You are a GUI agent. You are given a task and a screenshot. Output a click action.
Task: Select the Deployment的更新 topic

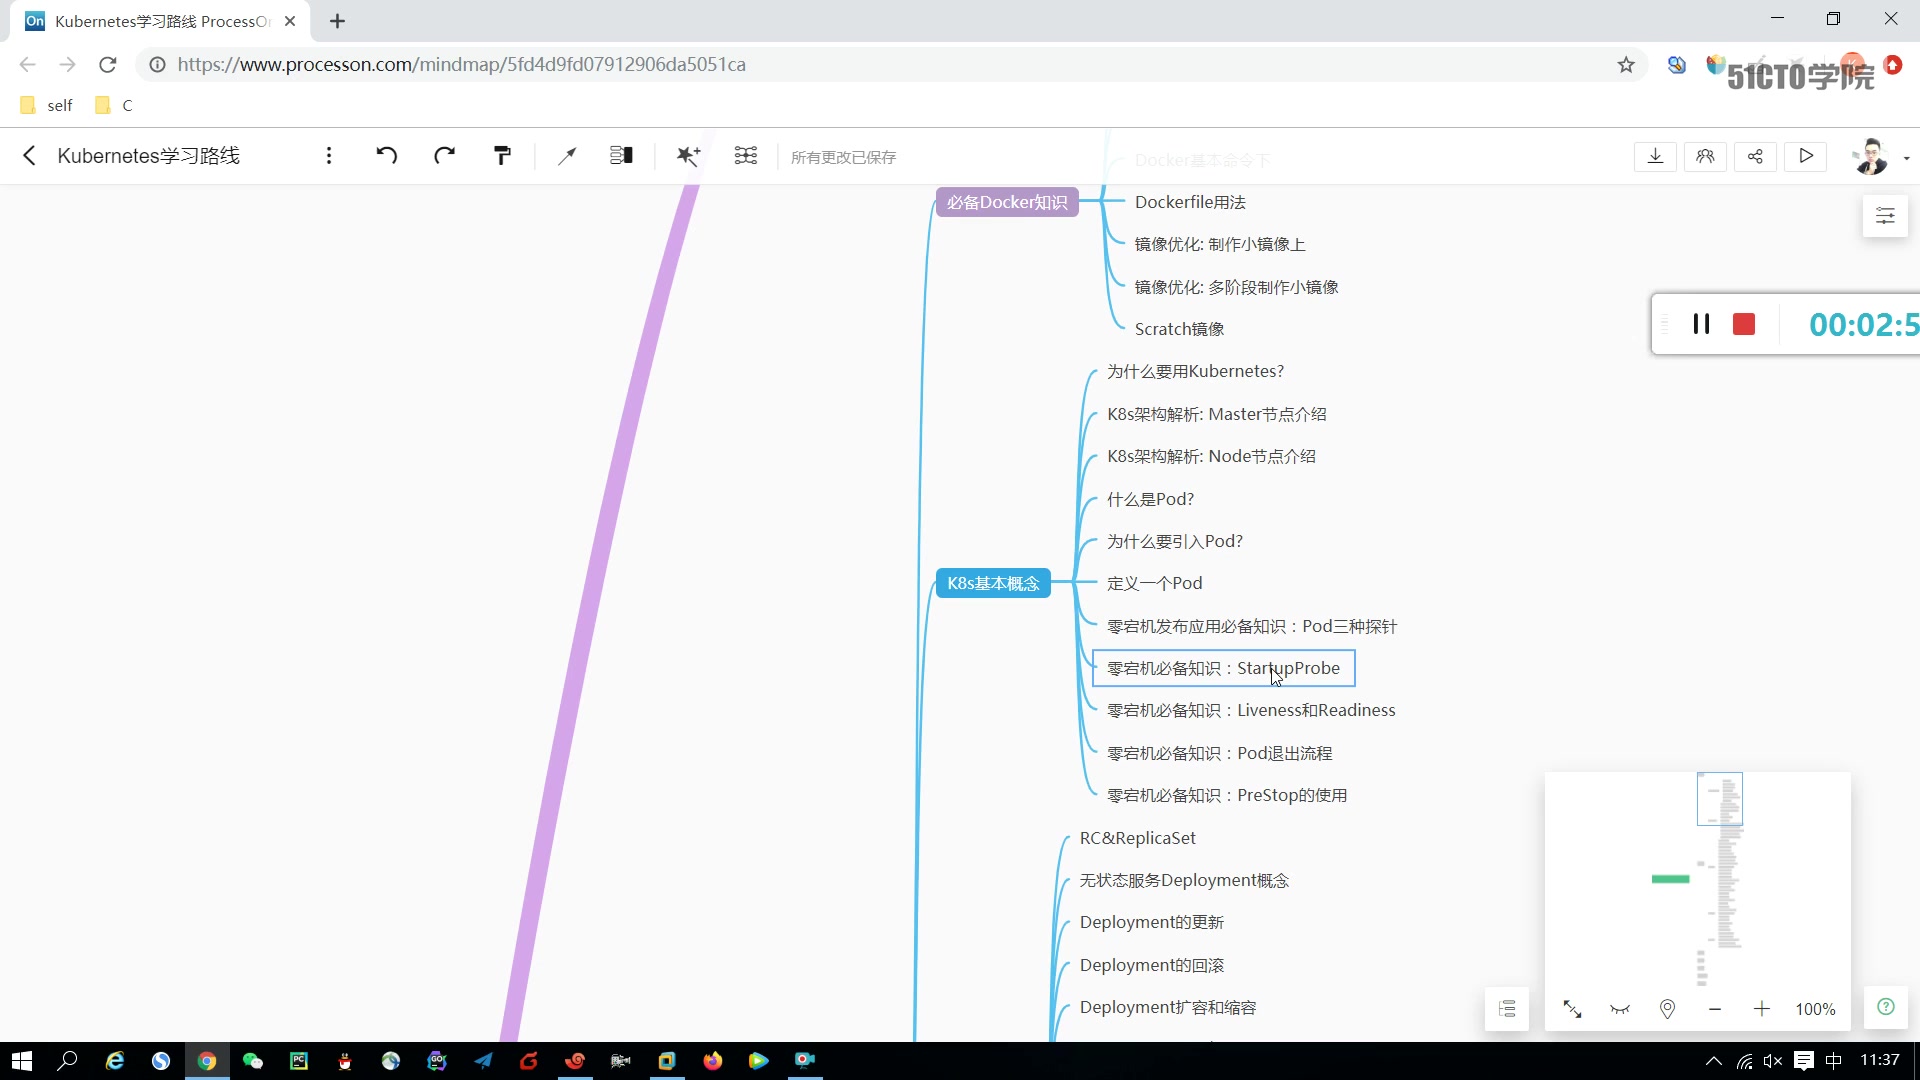(x=1151, y=922)
